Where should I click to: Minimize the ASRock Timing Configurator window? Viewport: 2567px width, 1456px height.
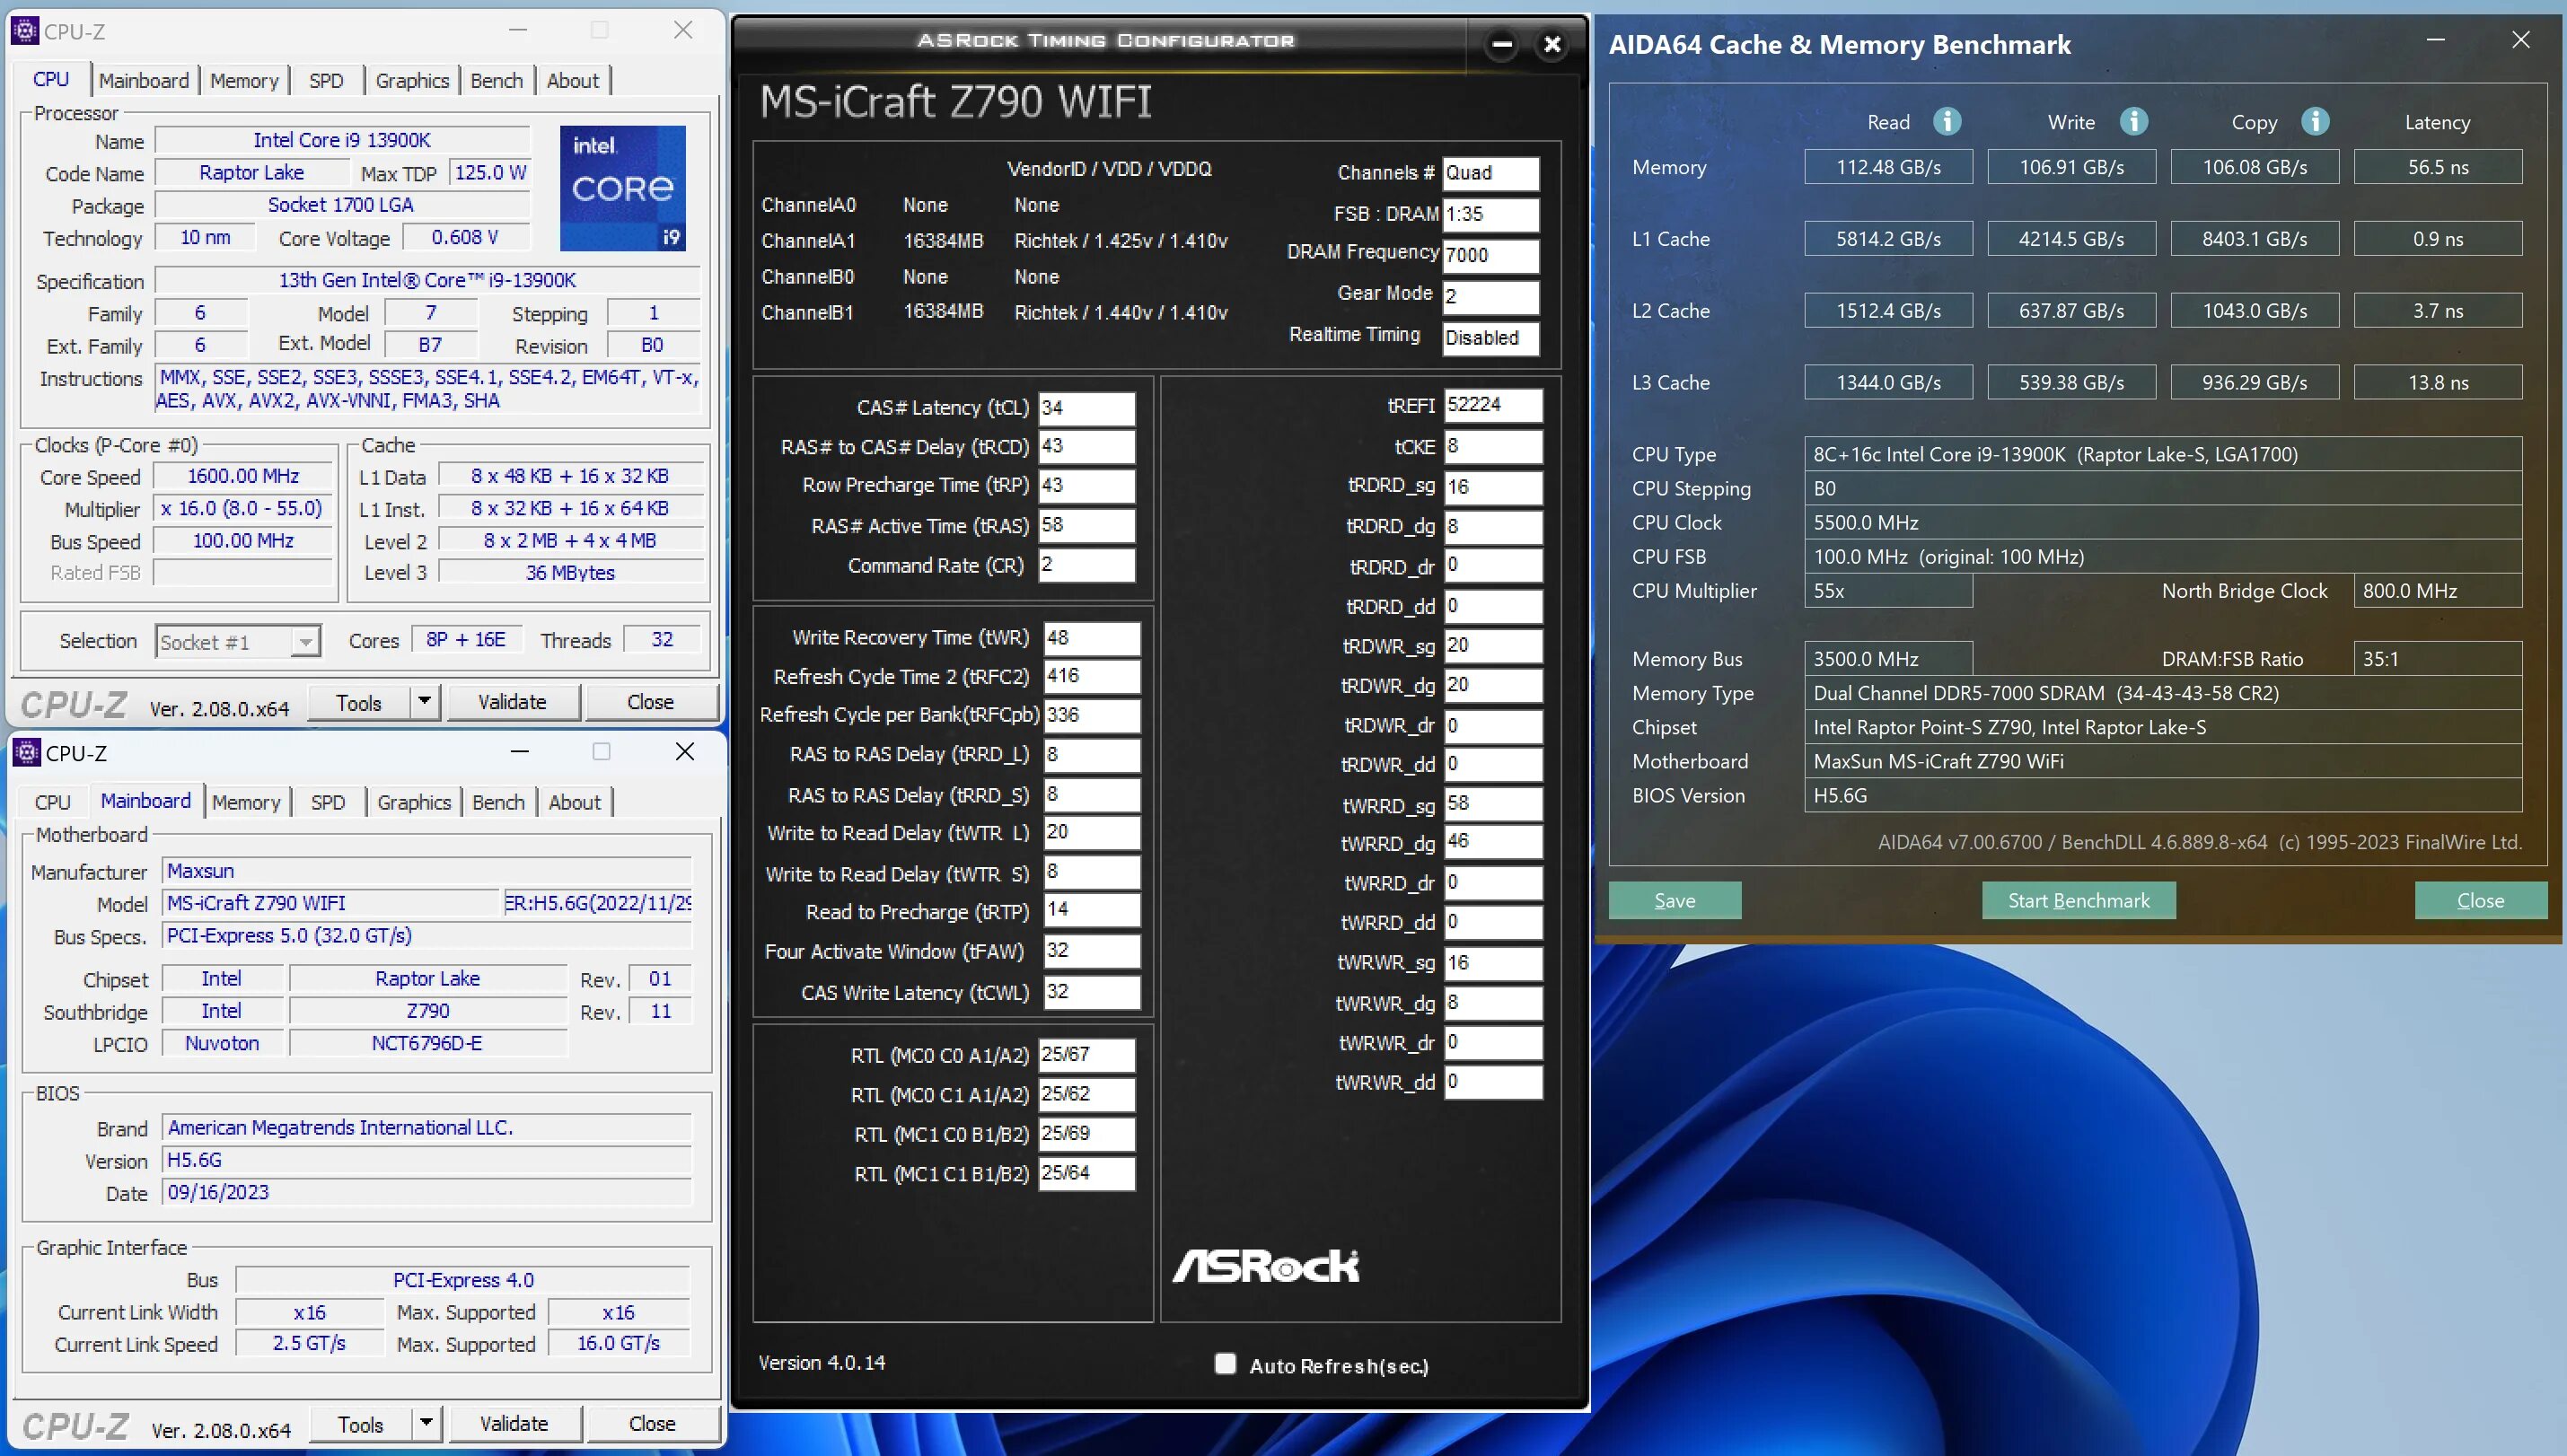(x=1501, y=44)
